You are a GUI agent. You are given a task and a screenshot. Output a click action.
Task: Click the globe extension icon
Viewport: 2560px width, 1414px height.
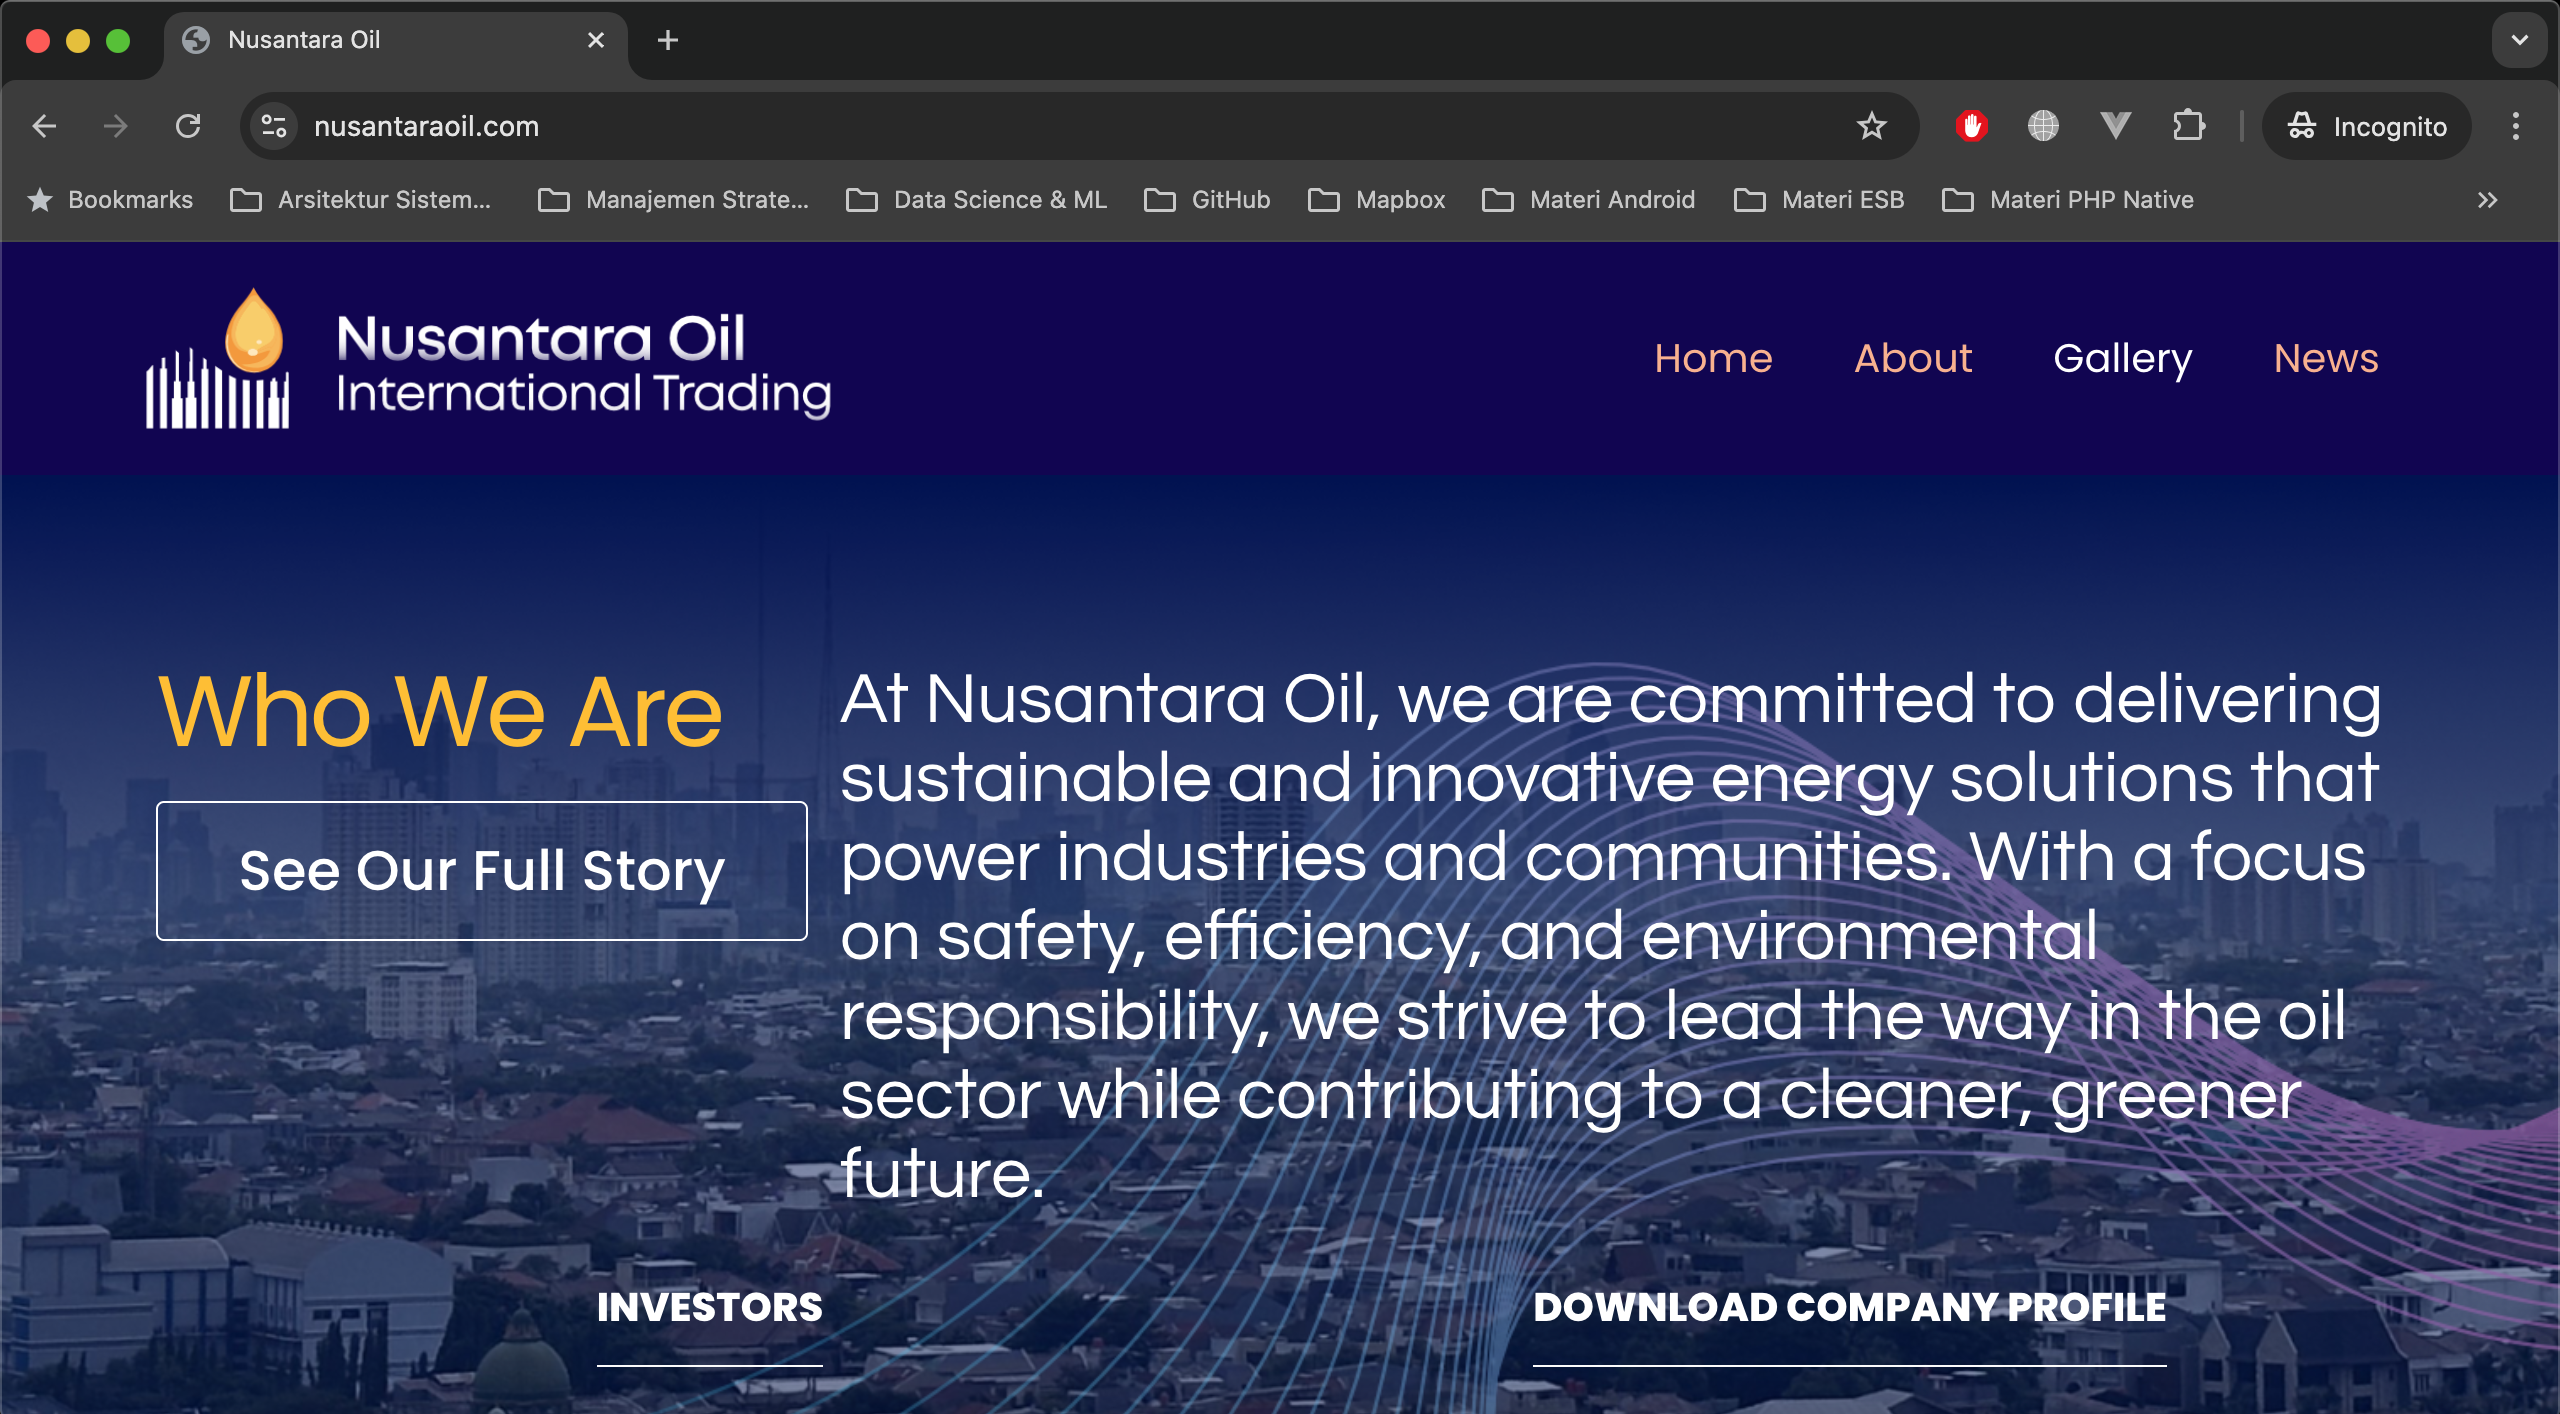click(x=2043, y=126)
